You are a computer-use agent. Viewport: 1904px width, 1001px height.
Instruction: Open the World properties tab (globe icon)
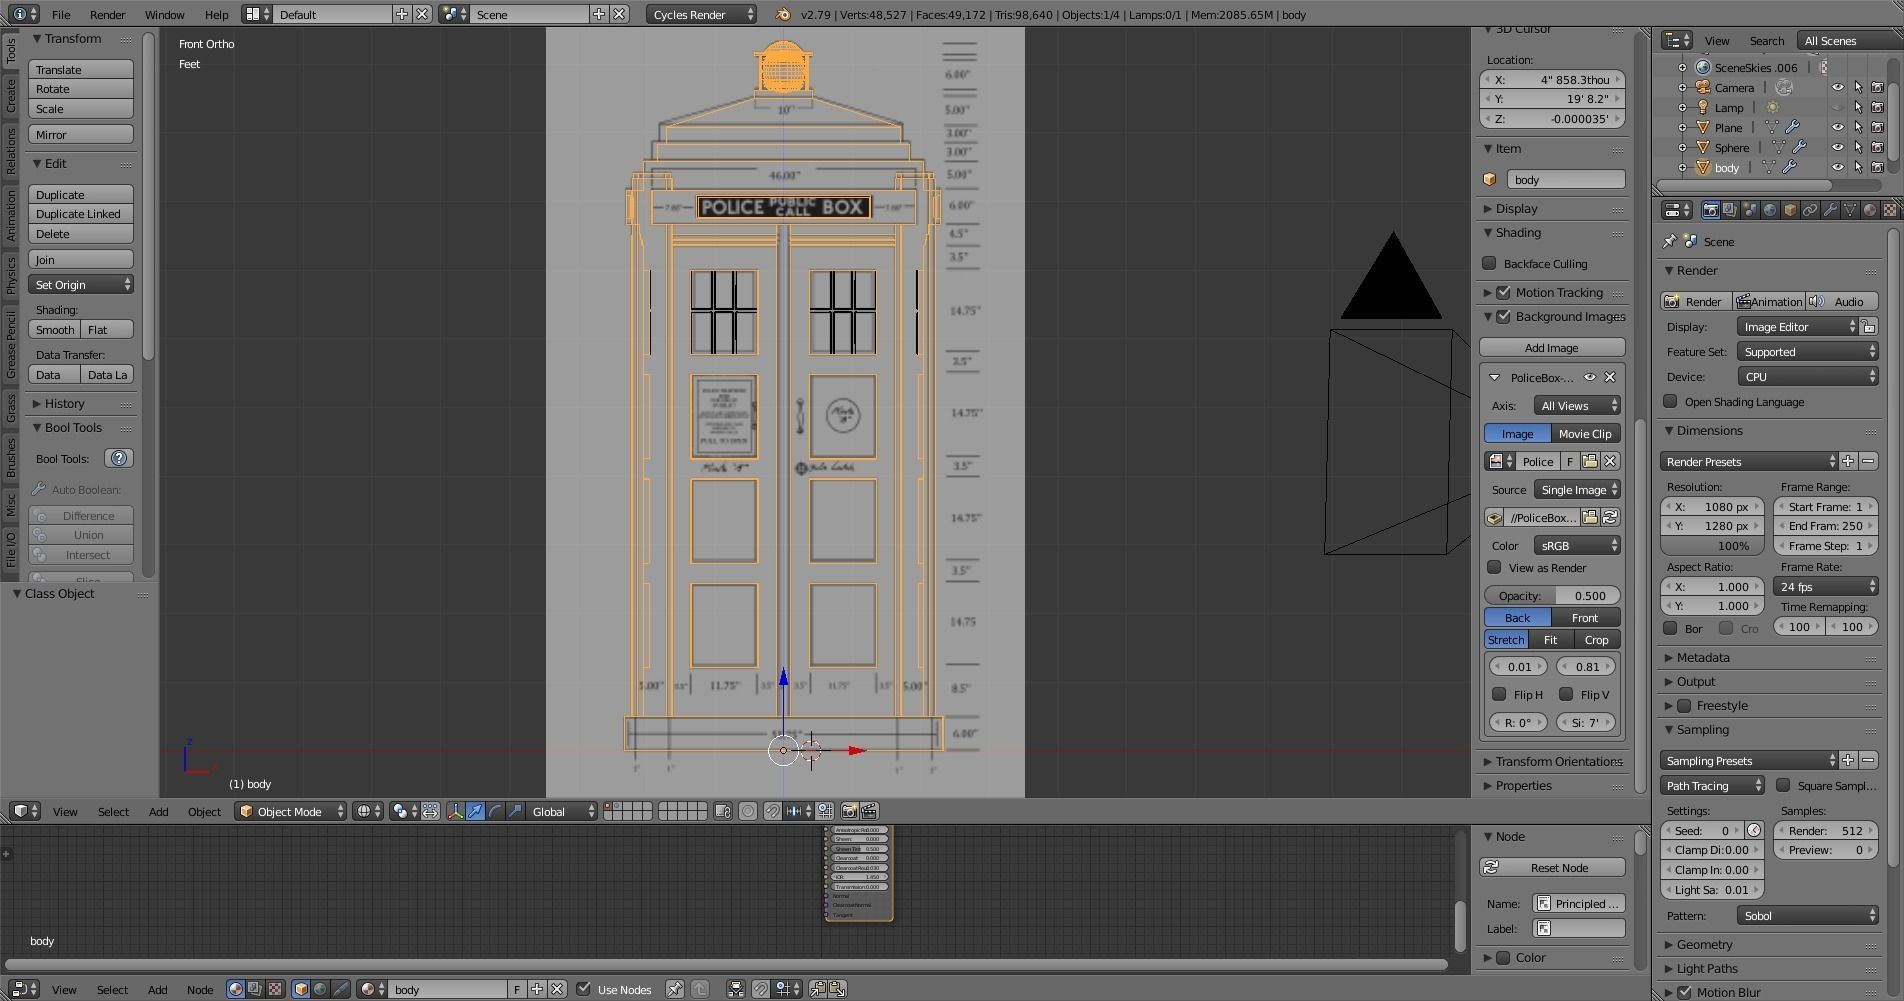point(1770,210)
